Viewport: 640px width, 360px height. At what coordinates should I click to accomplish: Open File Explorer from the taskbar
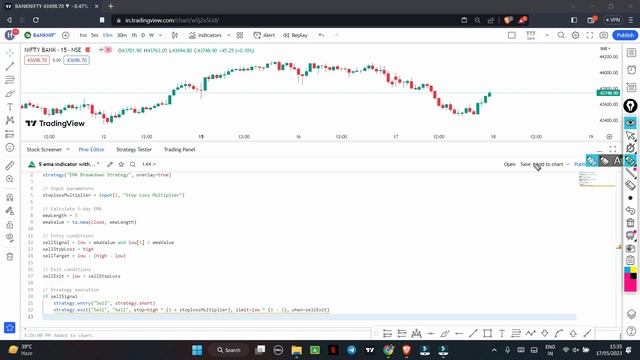pyautogui.click(x=296, y=350)
